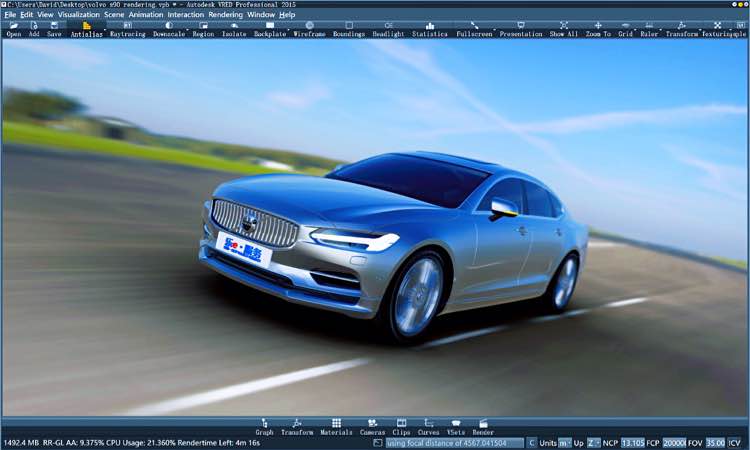Click the FCP value field
This screenshot has width=750, height=450.
click(x=674, y=443)
